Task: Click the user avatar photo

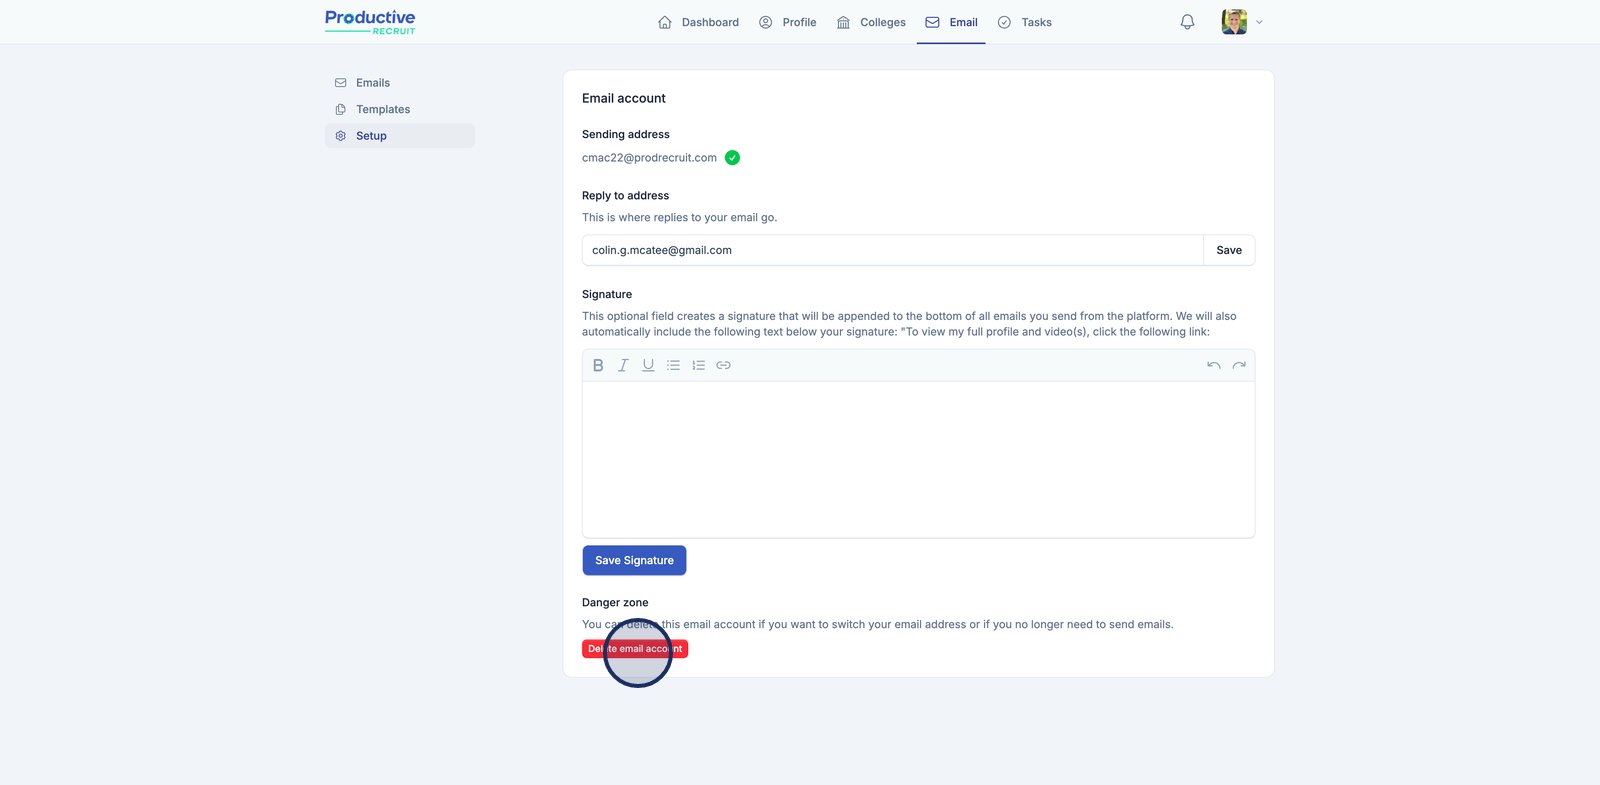Action: (1234, 22)
